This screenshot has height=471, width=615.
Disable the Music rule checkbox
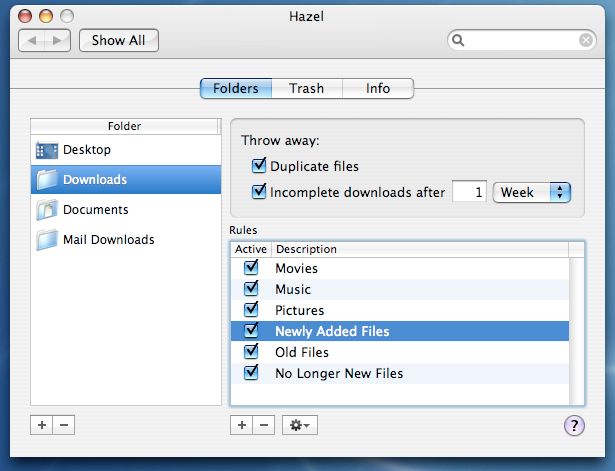[x=251, y=289]
